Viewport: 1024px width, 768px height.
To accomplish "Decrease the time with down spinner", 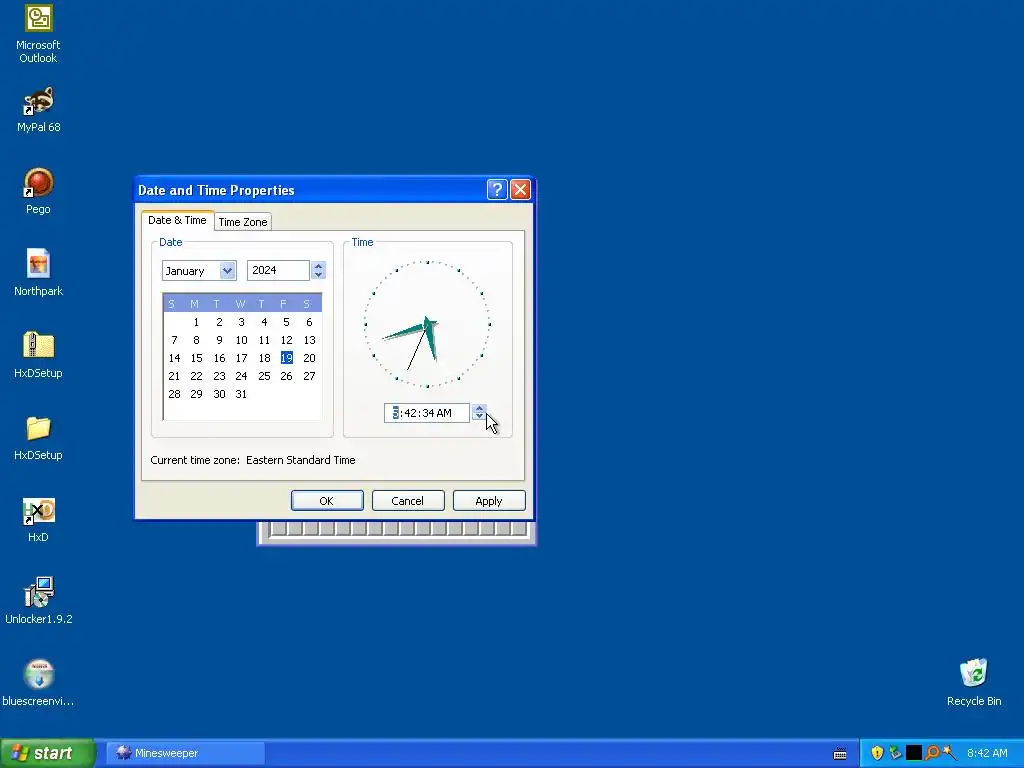I will point(479,417).
